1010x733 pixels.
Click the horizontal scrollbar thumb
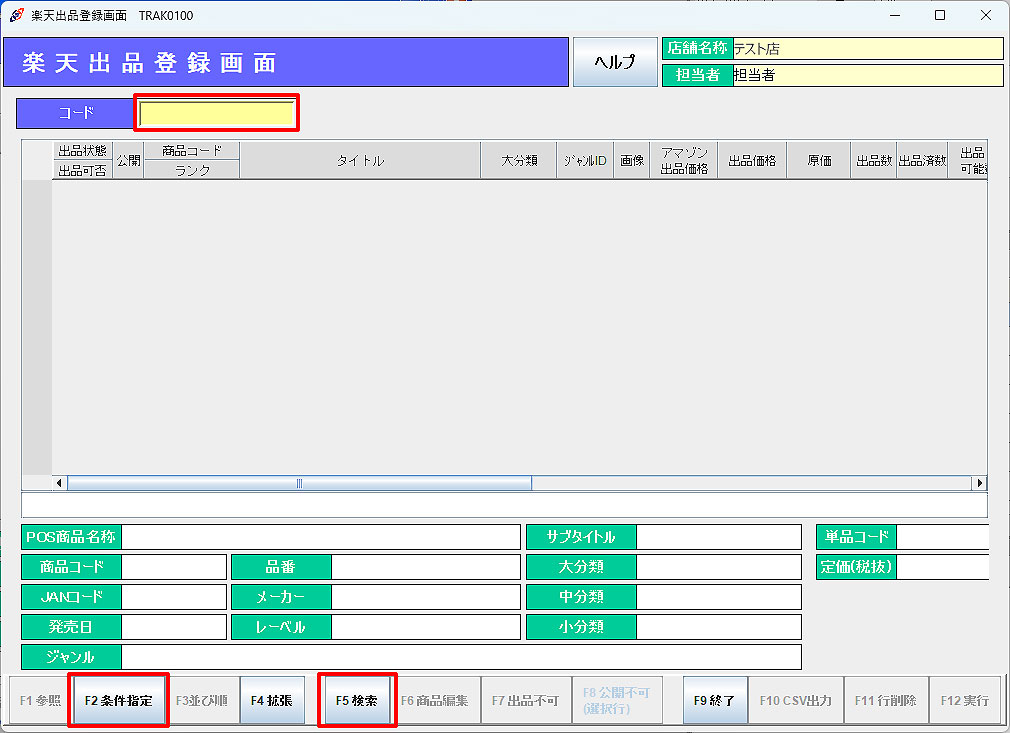pos(299,483)
